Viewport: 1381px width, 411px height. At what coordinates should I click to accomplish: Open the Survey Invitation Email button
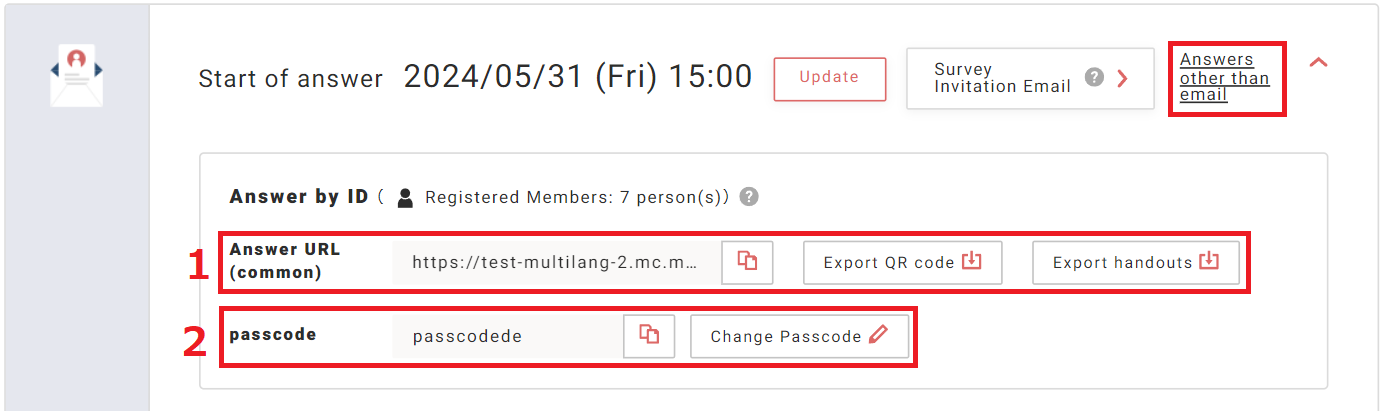(x=1002, y=78)
